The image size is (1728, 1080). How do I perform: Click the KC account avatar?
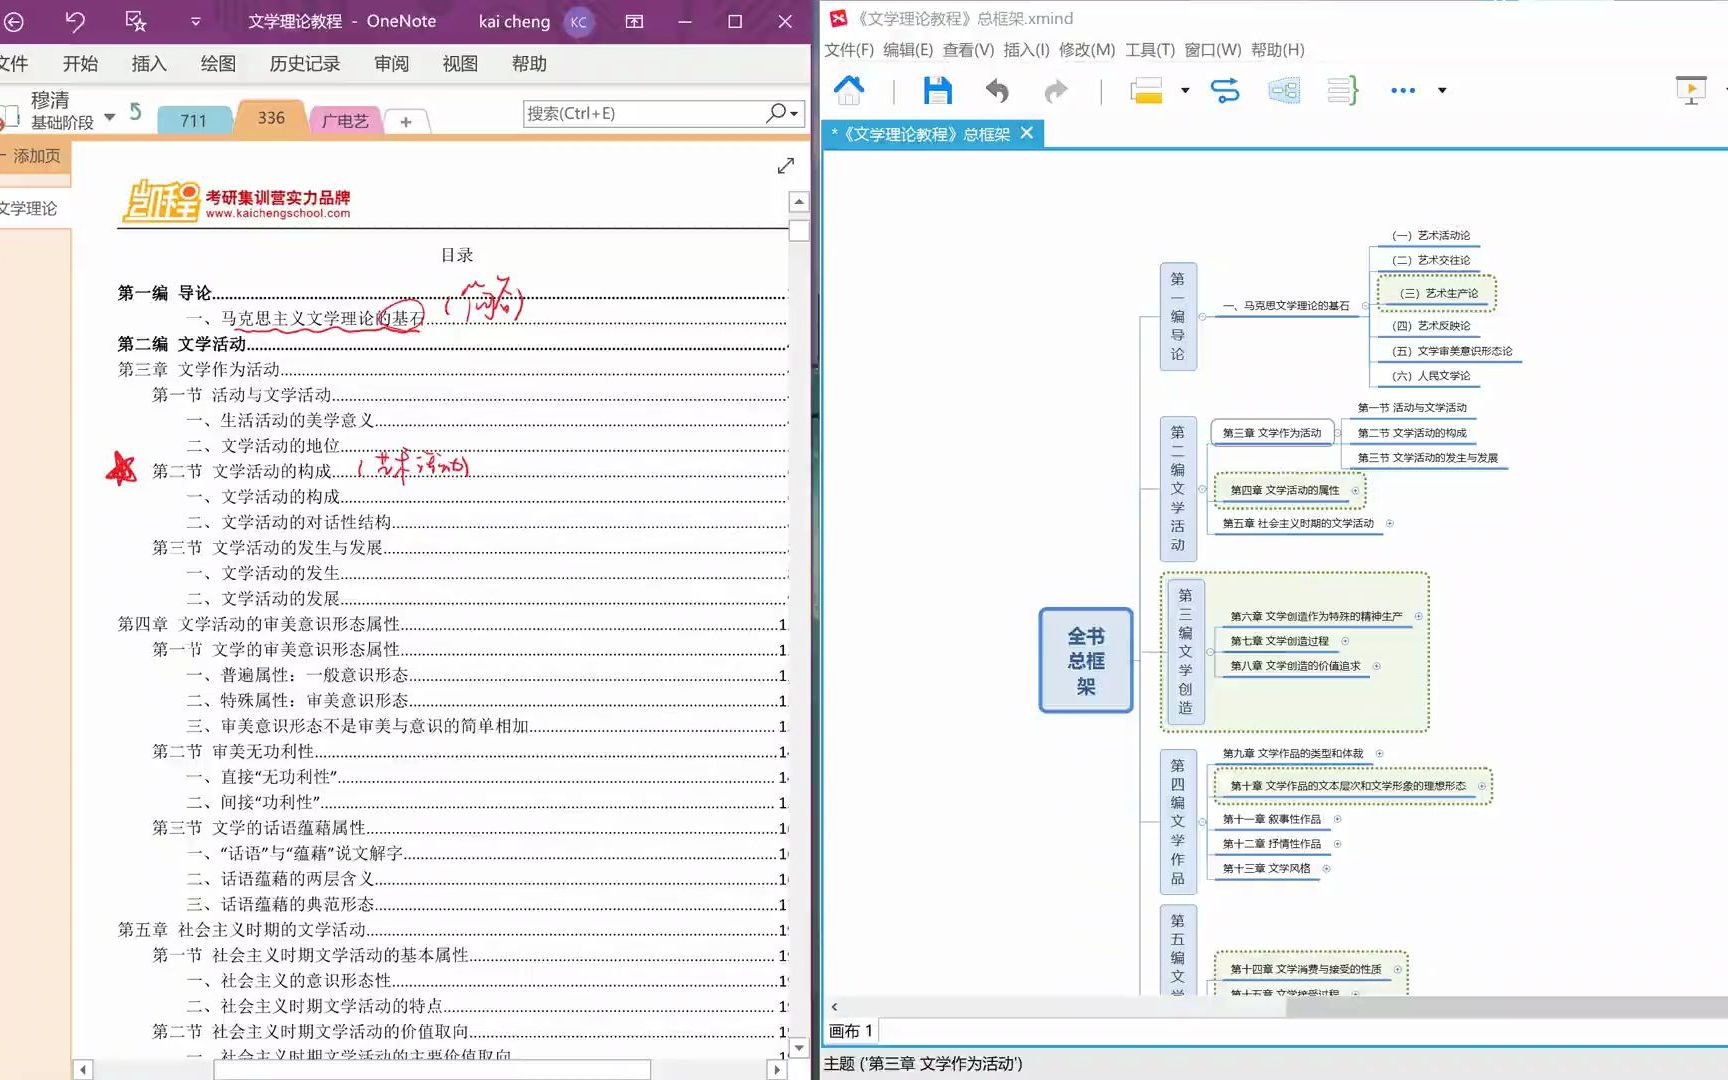coord(578,21)
